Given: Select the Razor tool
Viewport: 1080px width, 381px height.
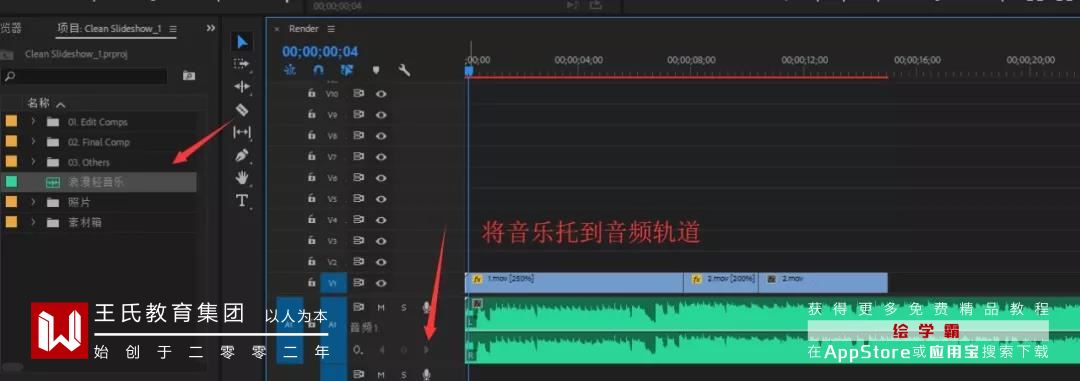Looking at the screenshot, I should (x=242, y=110).
